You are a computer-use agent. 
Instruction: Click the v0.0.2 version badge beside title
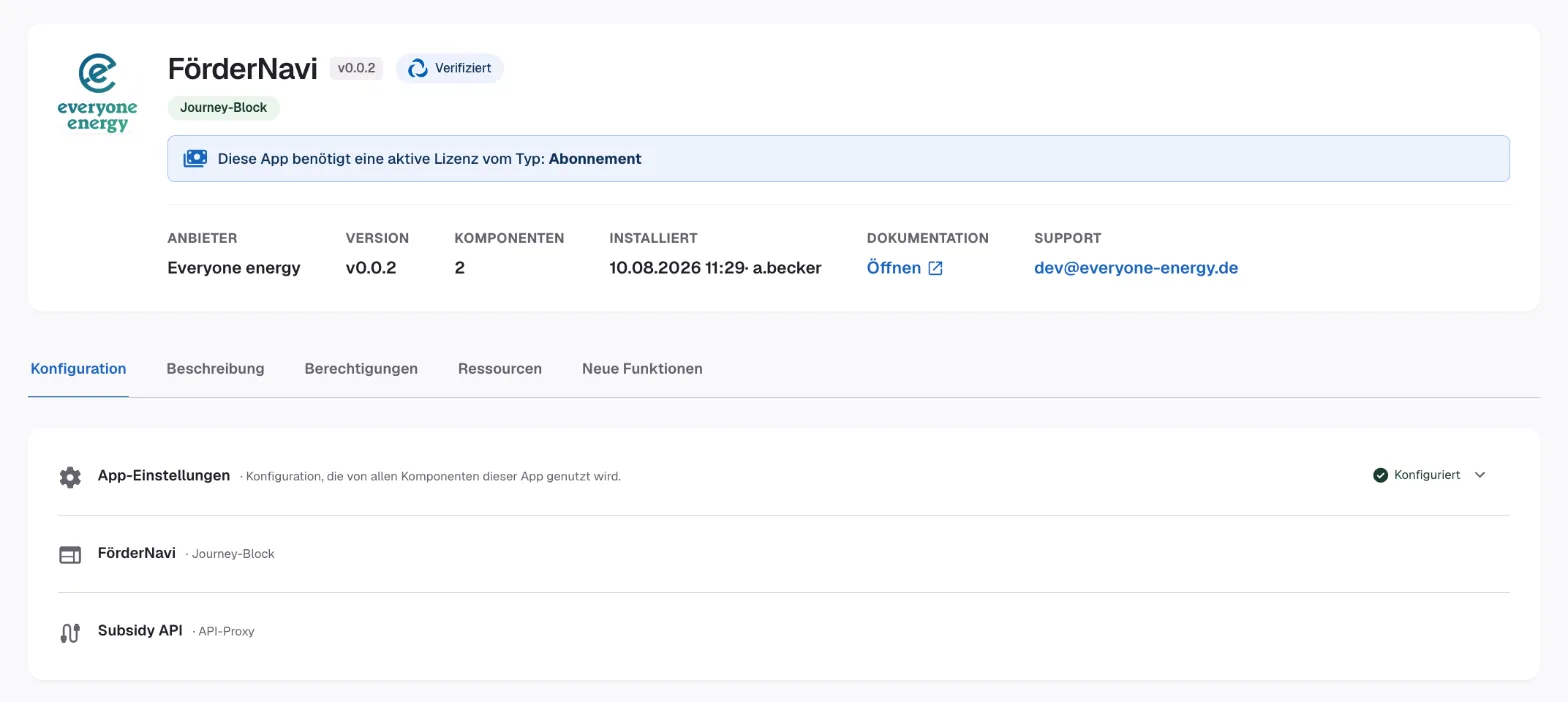[356, 68]
